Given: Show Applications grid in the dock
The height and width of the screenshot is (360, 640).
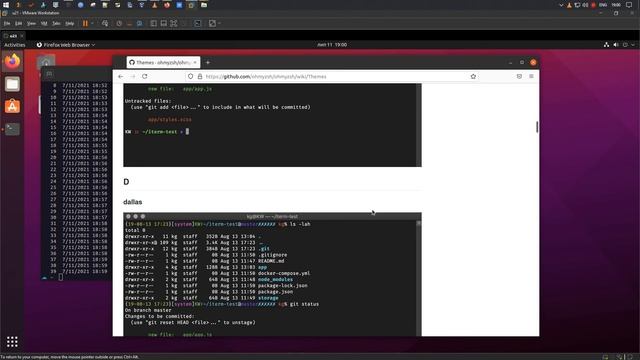Looking at the screenshot, I should click(12, 342).
